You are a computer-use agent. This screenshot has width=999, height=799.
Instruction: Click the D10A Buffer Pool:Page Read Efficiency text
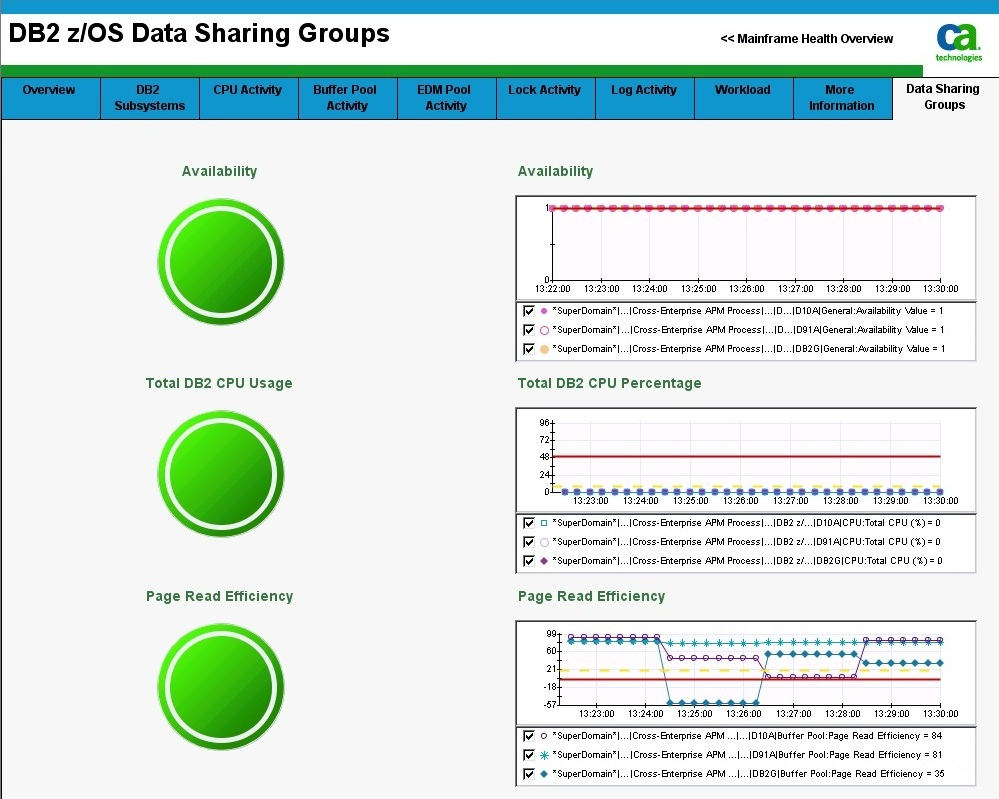[747, 736]
